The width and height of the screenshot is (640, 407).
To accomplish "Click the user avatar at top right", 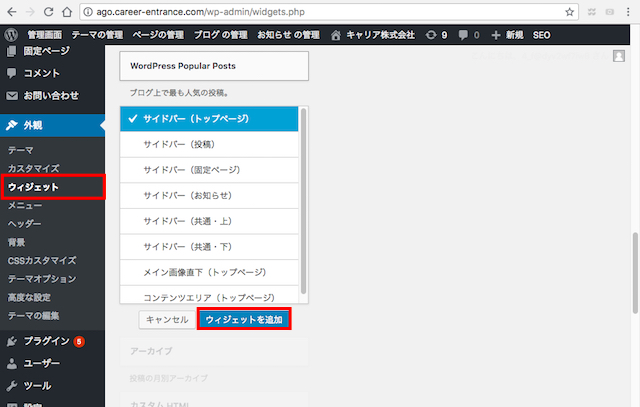I will (618, 56).
